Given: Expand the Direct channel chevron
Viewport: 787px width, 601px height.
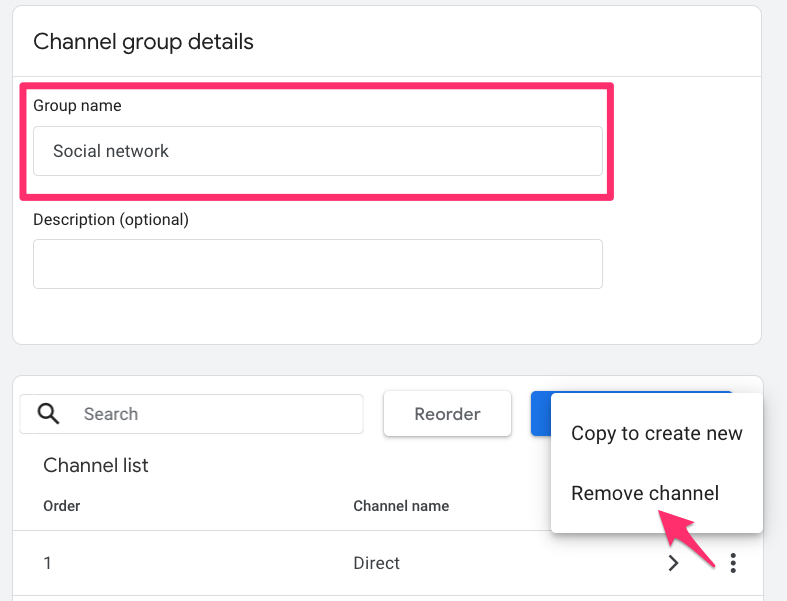Looking at the screenshot, I should point(673,563).
